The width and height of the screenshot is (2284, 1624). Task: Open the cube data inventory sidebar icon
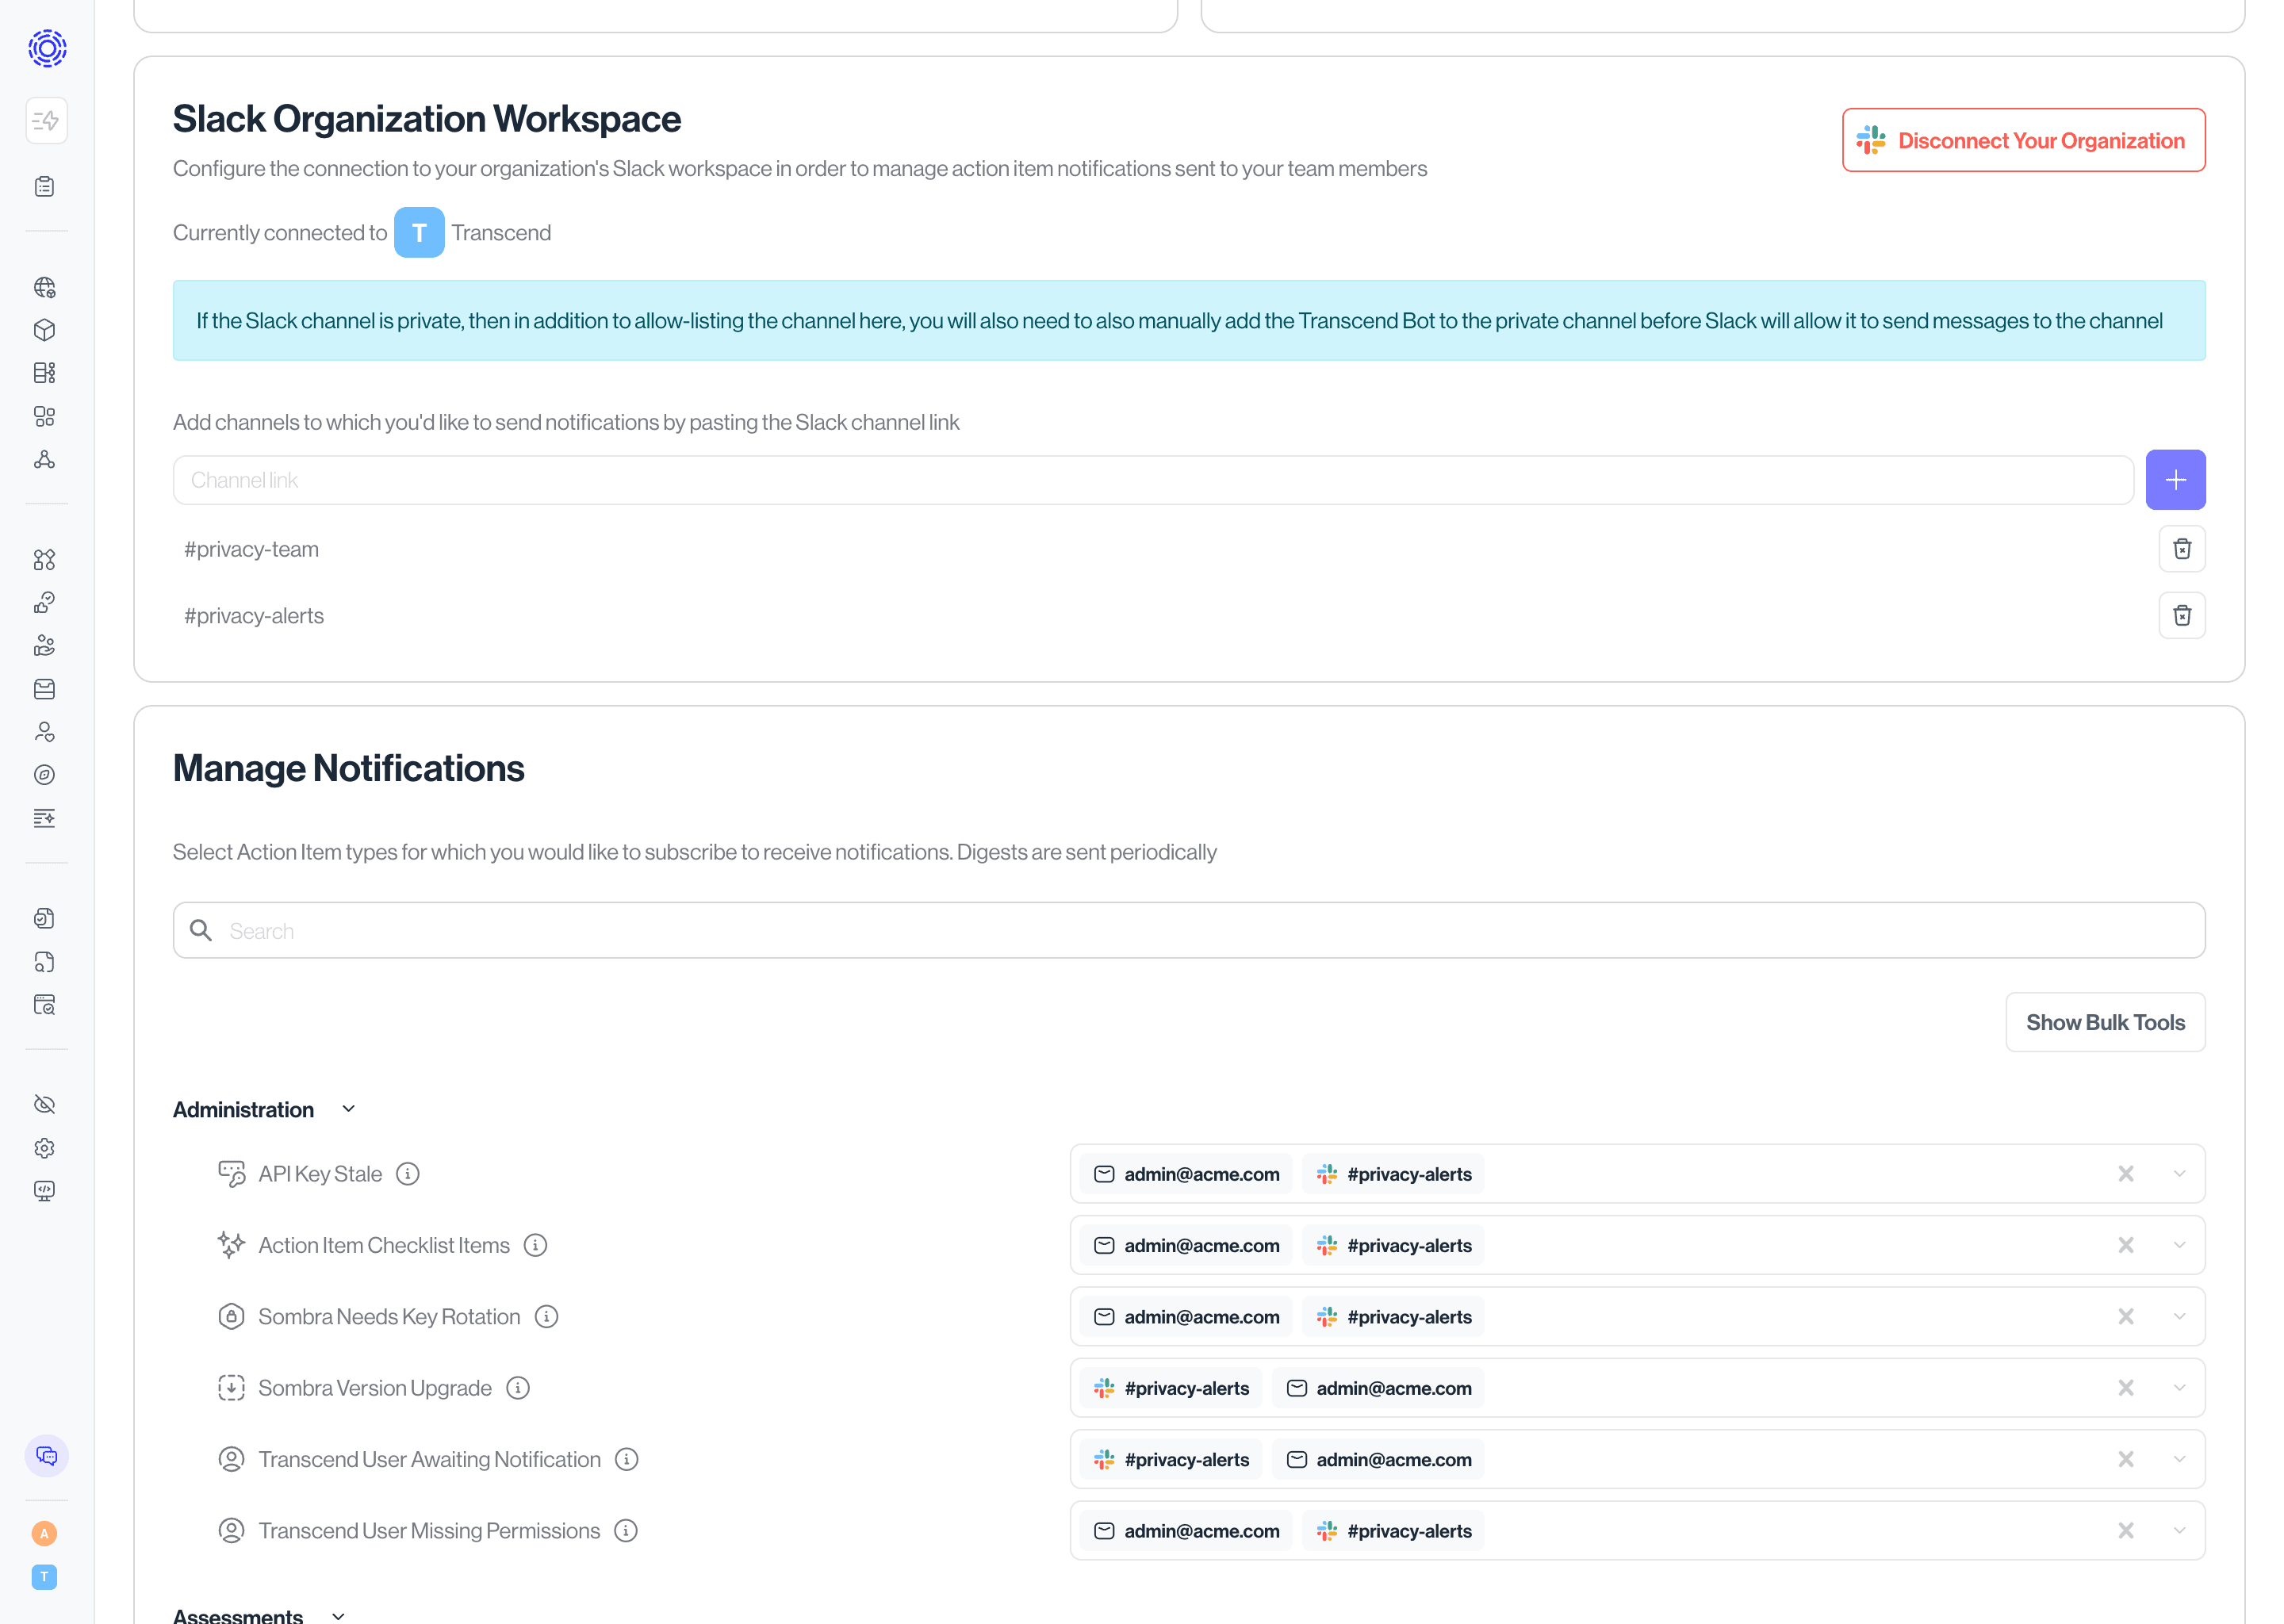(x=45, y=330)
